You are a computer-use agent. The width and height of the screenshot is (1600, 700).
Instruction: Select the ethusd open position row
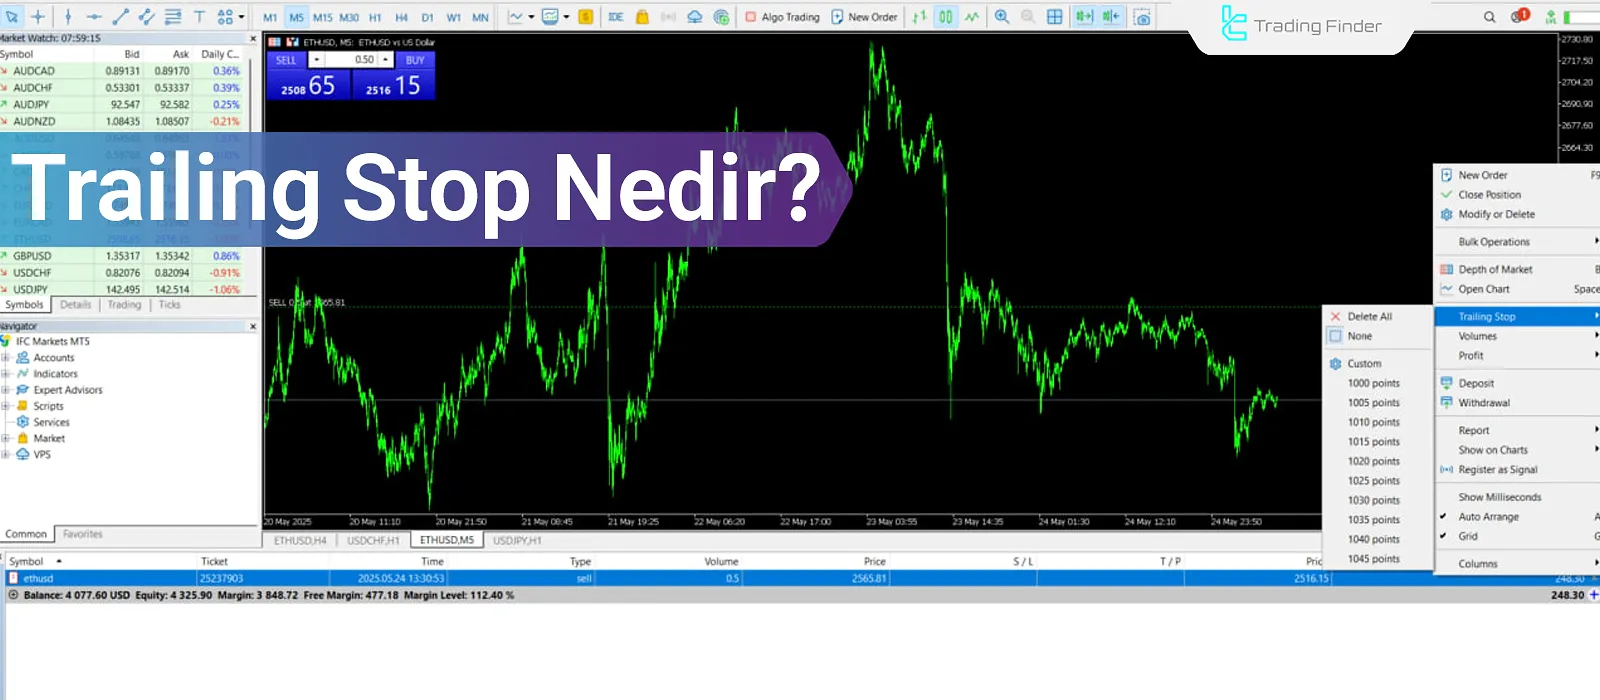click(x=800, y=578)
